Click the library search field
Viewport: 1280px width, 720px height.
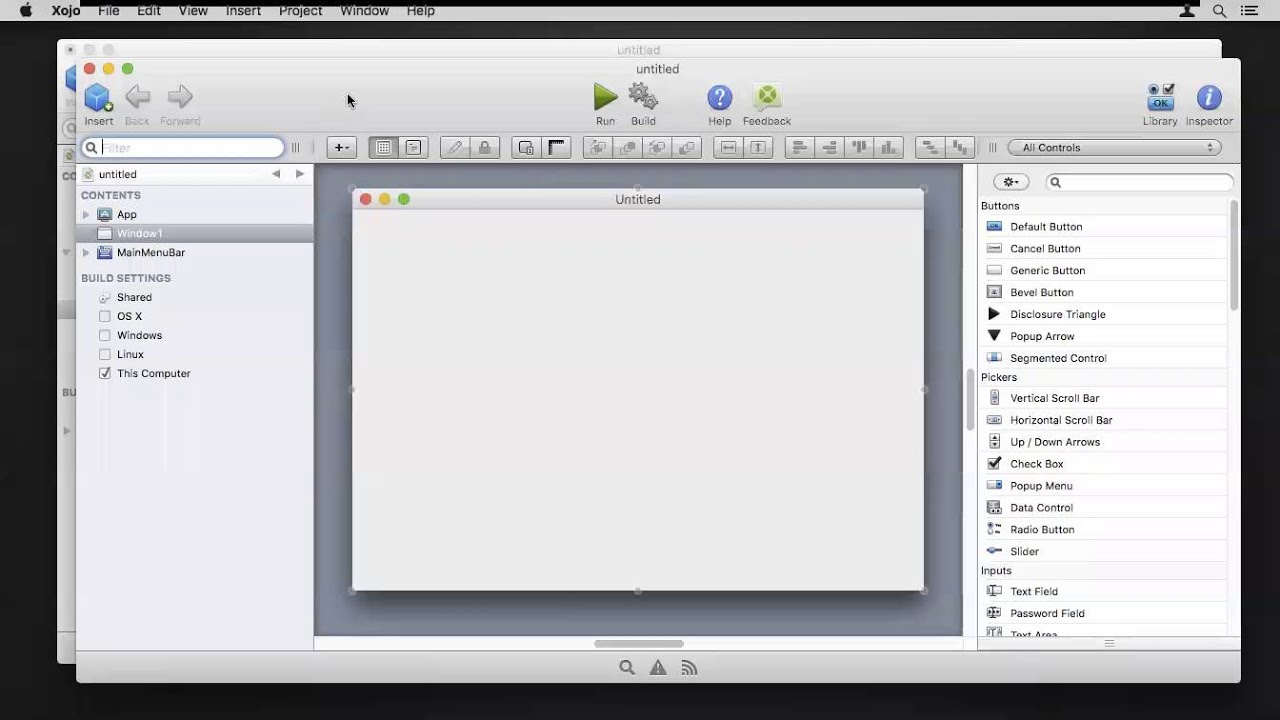(x=1140, y=182)
